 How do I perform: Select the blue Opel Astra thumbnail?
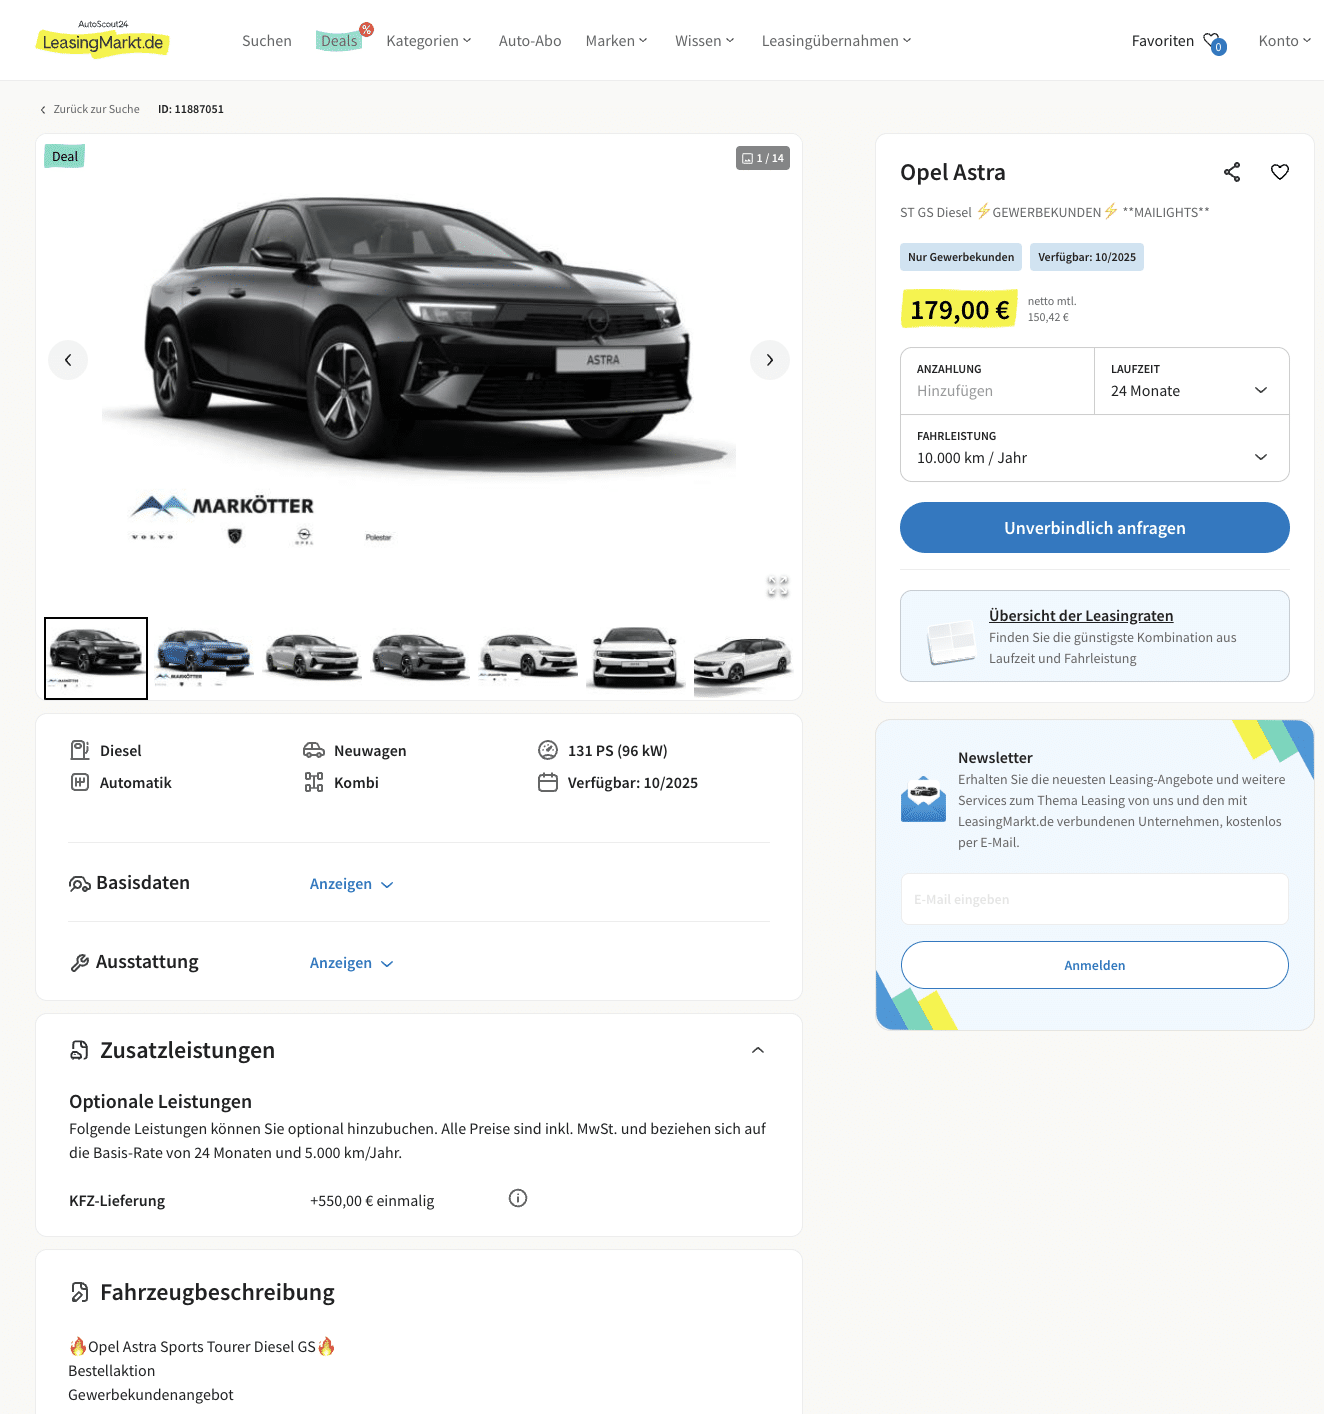(204, 657)
